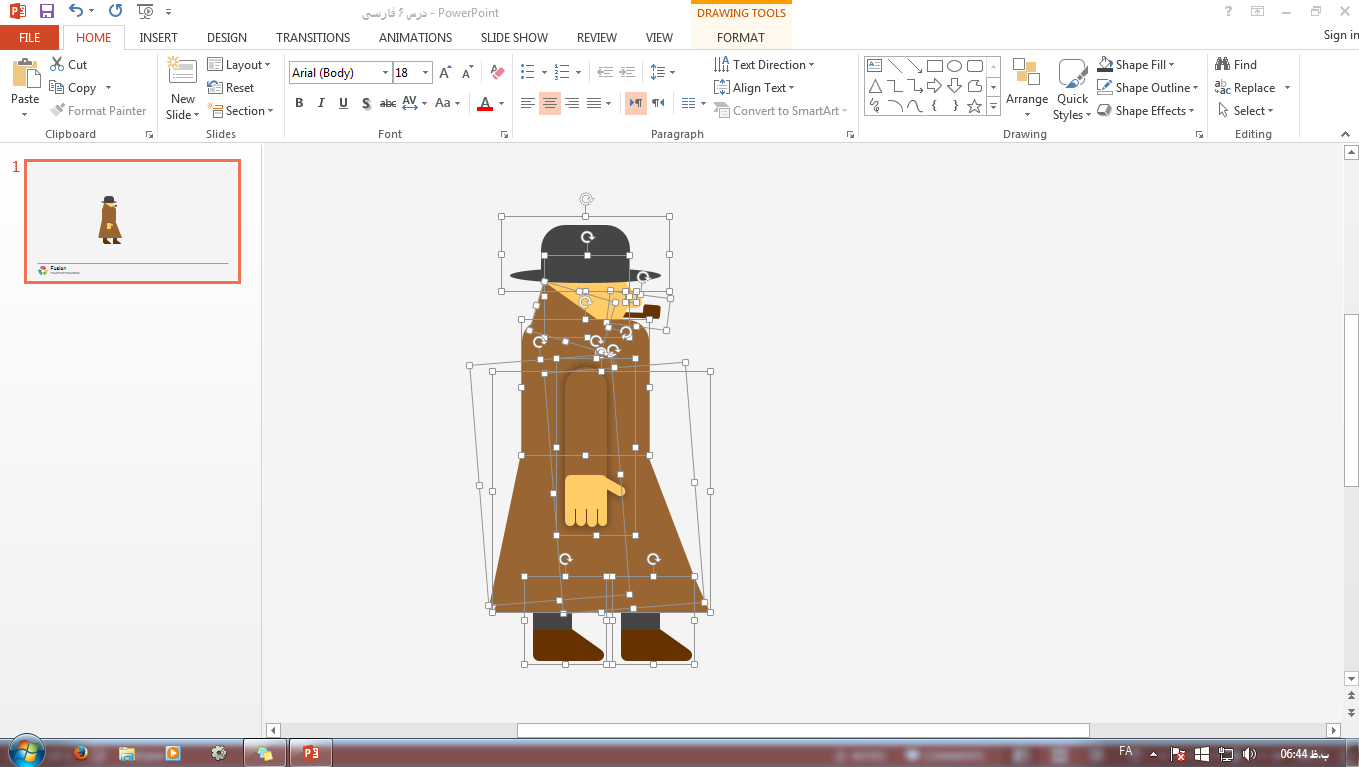Click Align Left paragraph icon
The width and height of the screenshot is (1359, 767).
[x=528, y=103]
